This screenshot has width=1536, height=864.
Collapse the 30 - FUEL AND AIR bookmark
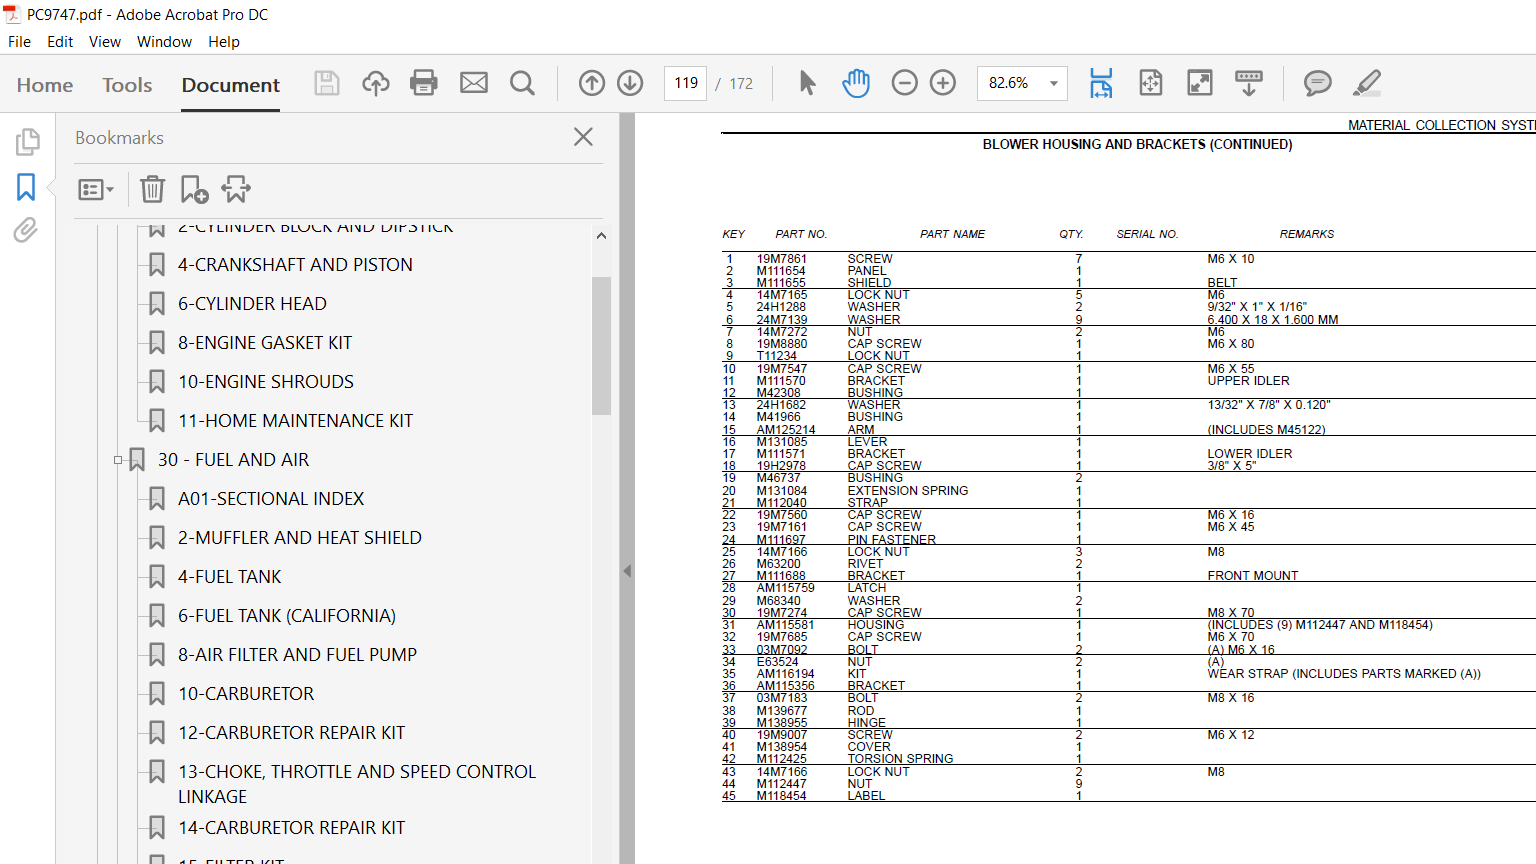tap(118, 460)
